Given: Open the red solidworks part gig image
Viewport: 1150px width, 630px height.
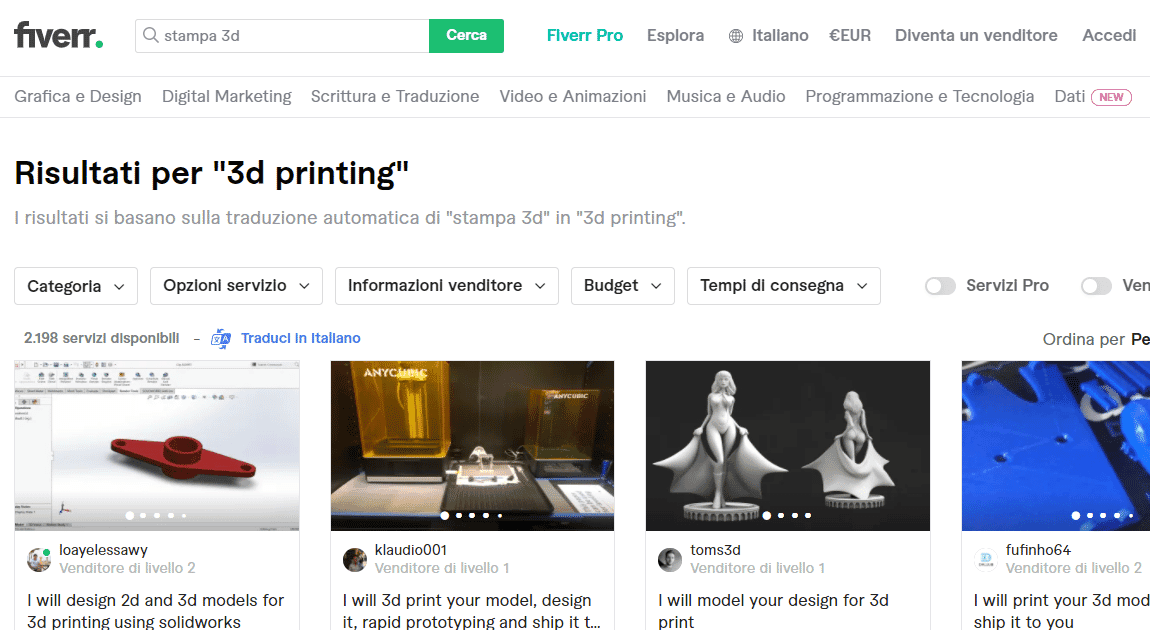Looking at the screenshot, I should pyautogui.click(x=157, y=445).
